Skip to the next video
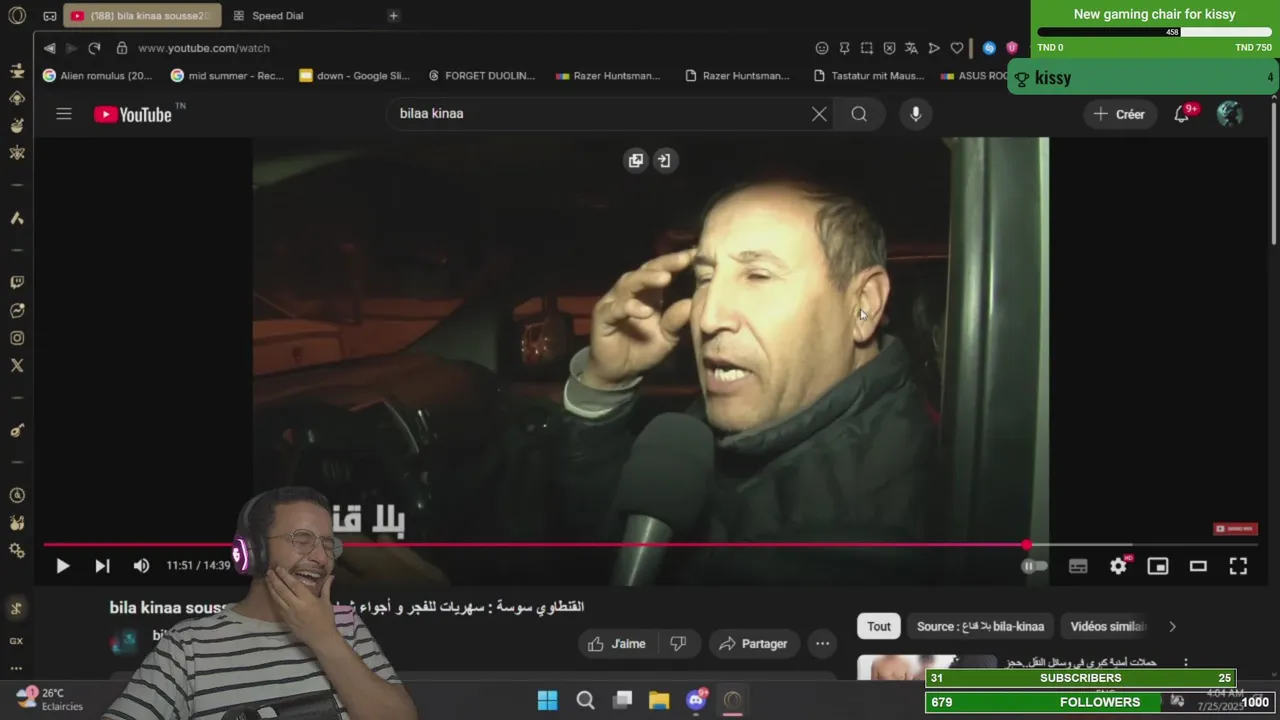 pyautogui.click(x=102, y=566)
